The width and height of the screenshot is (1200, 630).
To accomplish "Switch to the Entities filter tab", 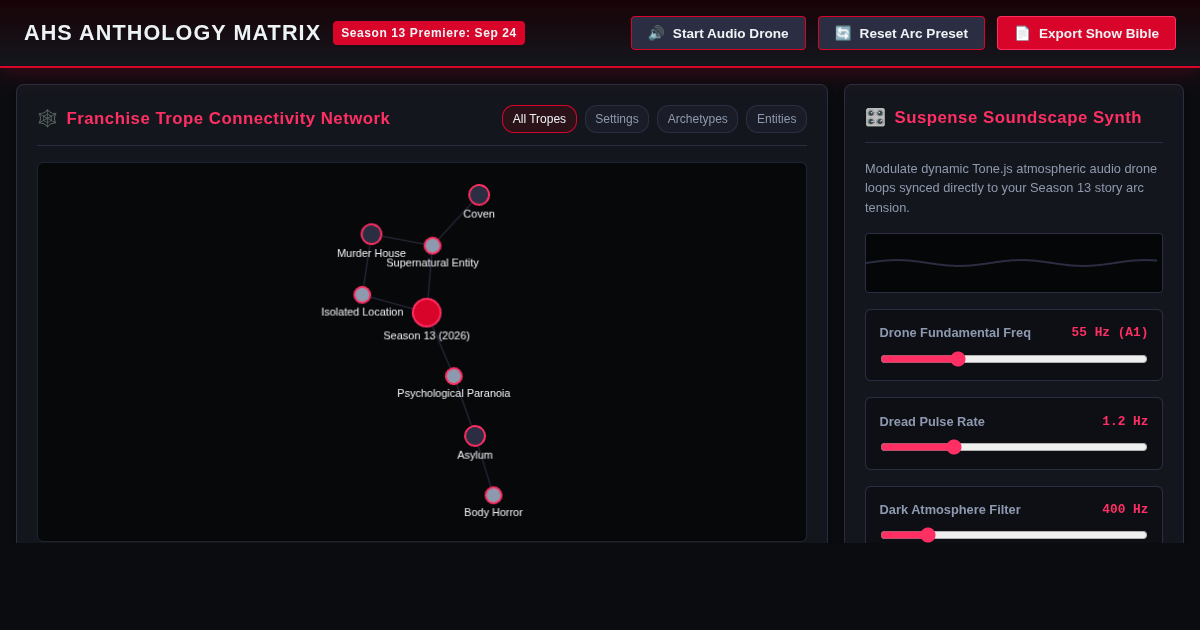I will pyautogui.click(x=776, y=119).
